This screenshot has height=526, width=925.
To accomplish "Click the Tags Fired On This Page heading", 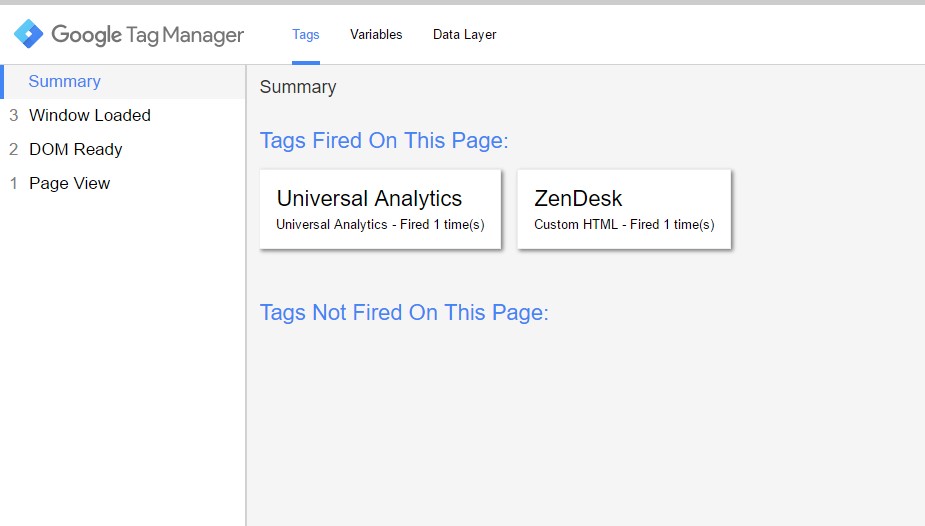I will (x=384, y=141).
